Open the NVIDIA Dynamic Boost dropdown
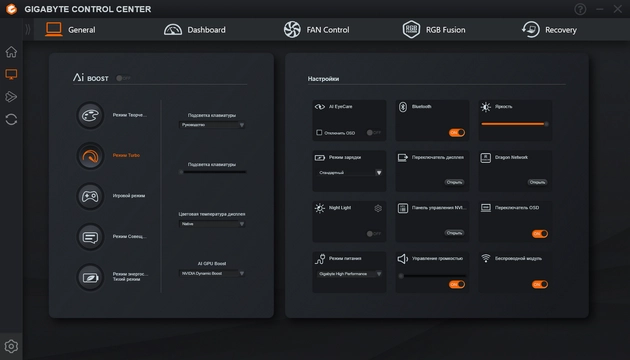The width and height of the screenshot is (630, 360). (212, 273)
